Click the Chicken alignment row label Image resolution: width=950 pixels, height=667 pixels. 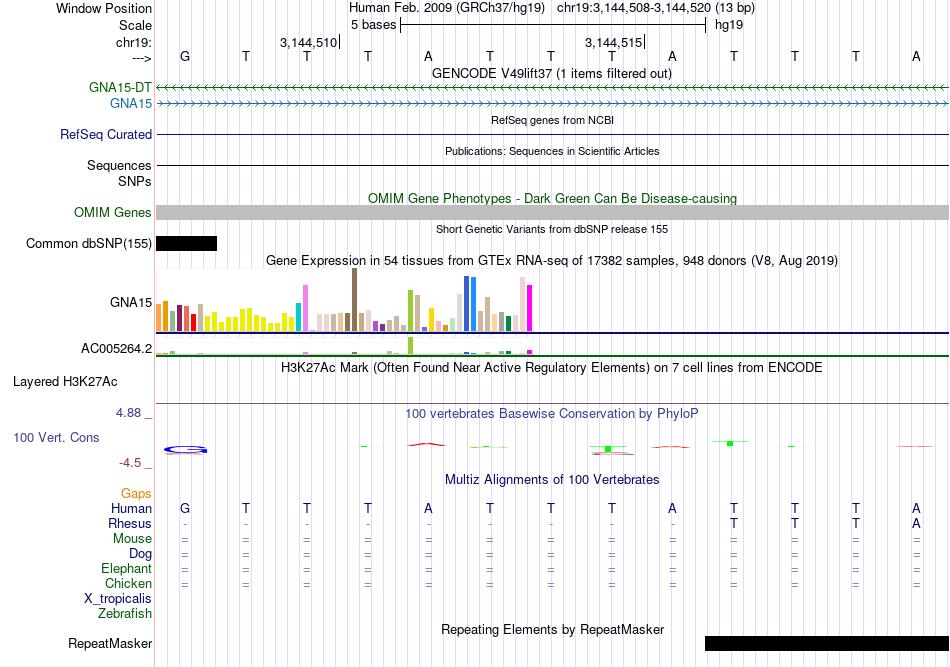click(x=128, y=583)
